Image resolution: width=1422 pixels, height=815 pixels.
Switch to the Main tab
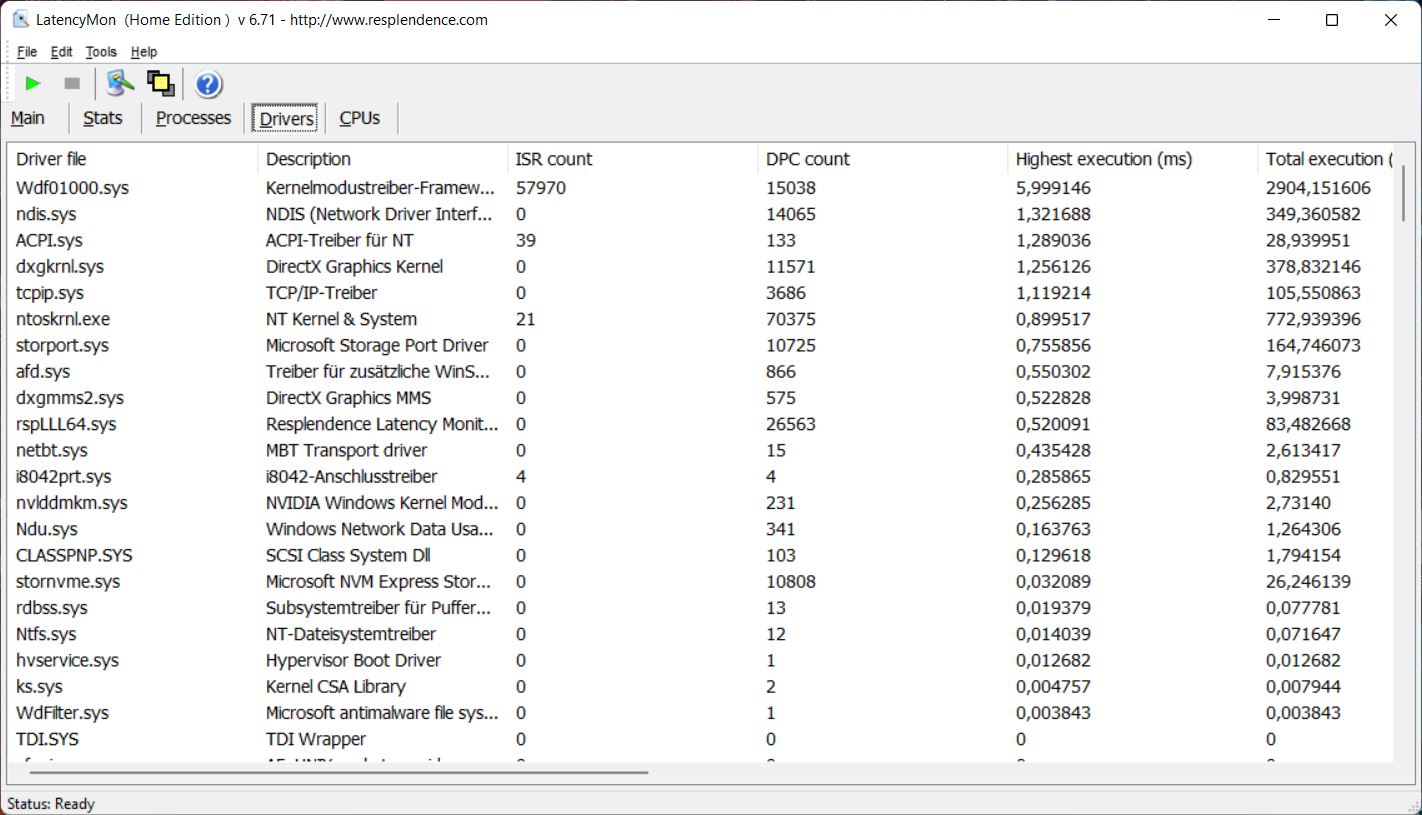[28, 118]
